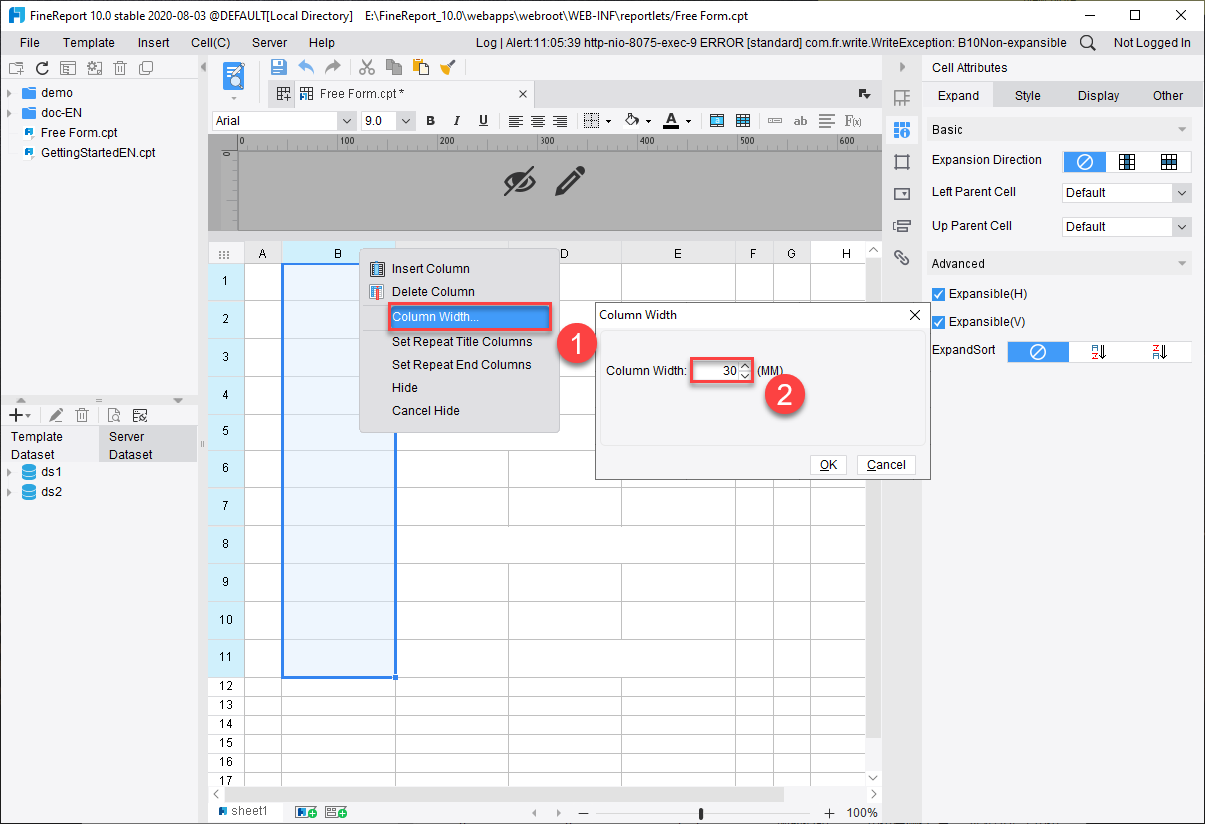Click the Merge Cells toolbar icon
The image size is (1205, 824).
(717, 121)
